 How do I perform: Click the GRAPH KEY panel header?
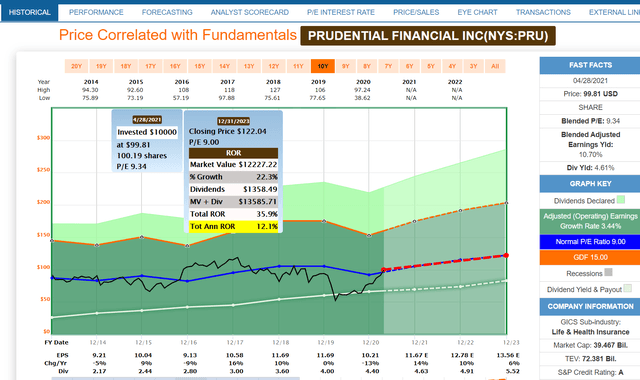[x=590, y=184]
